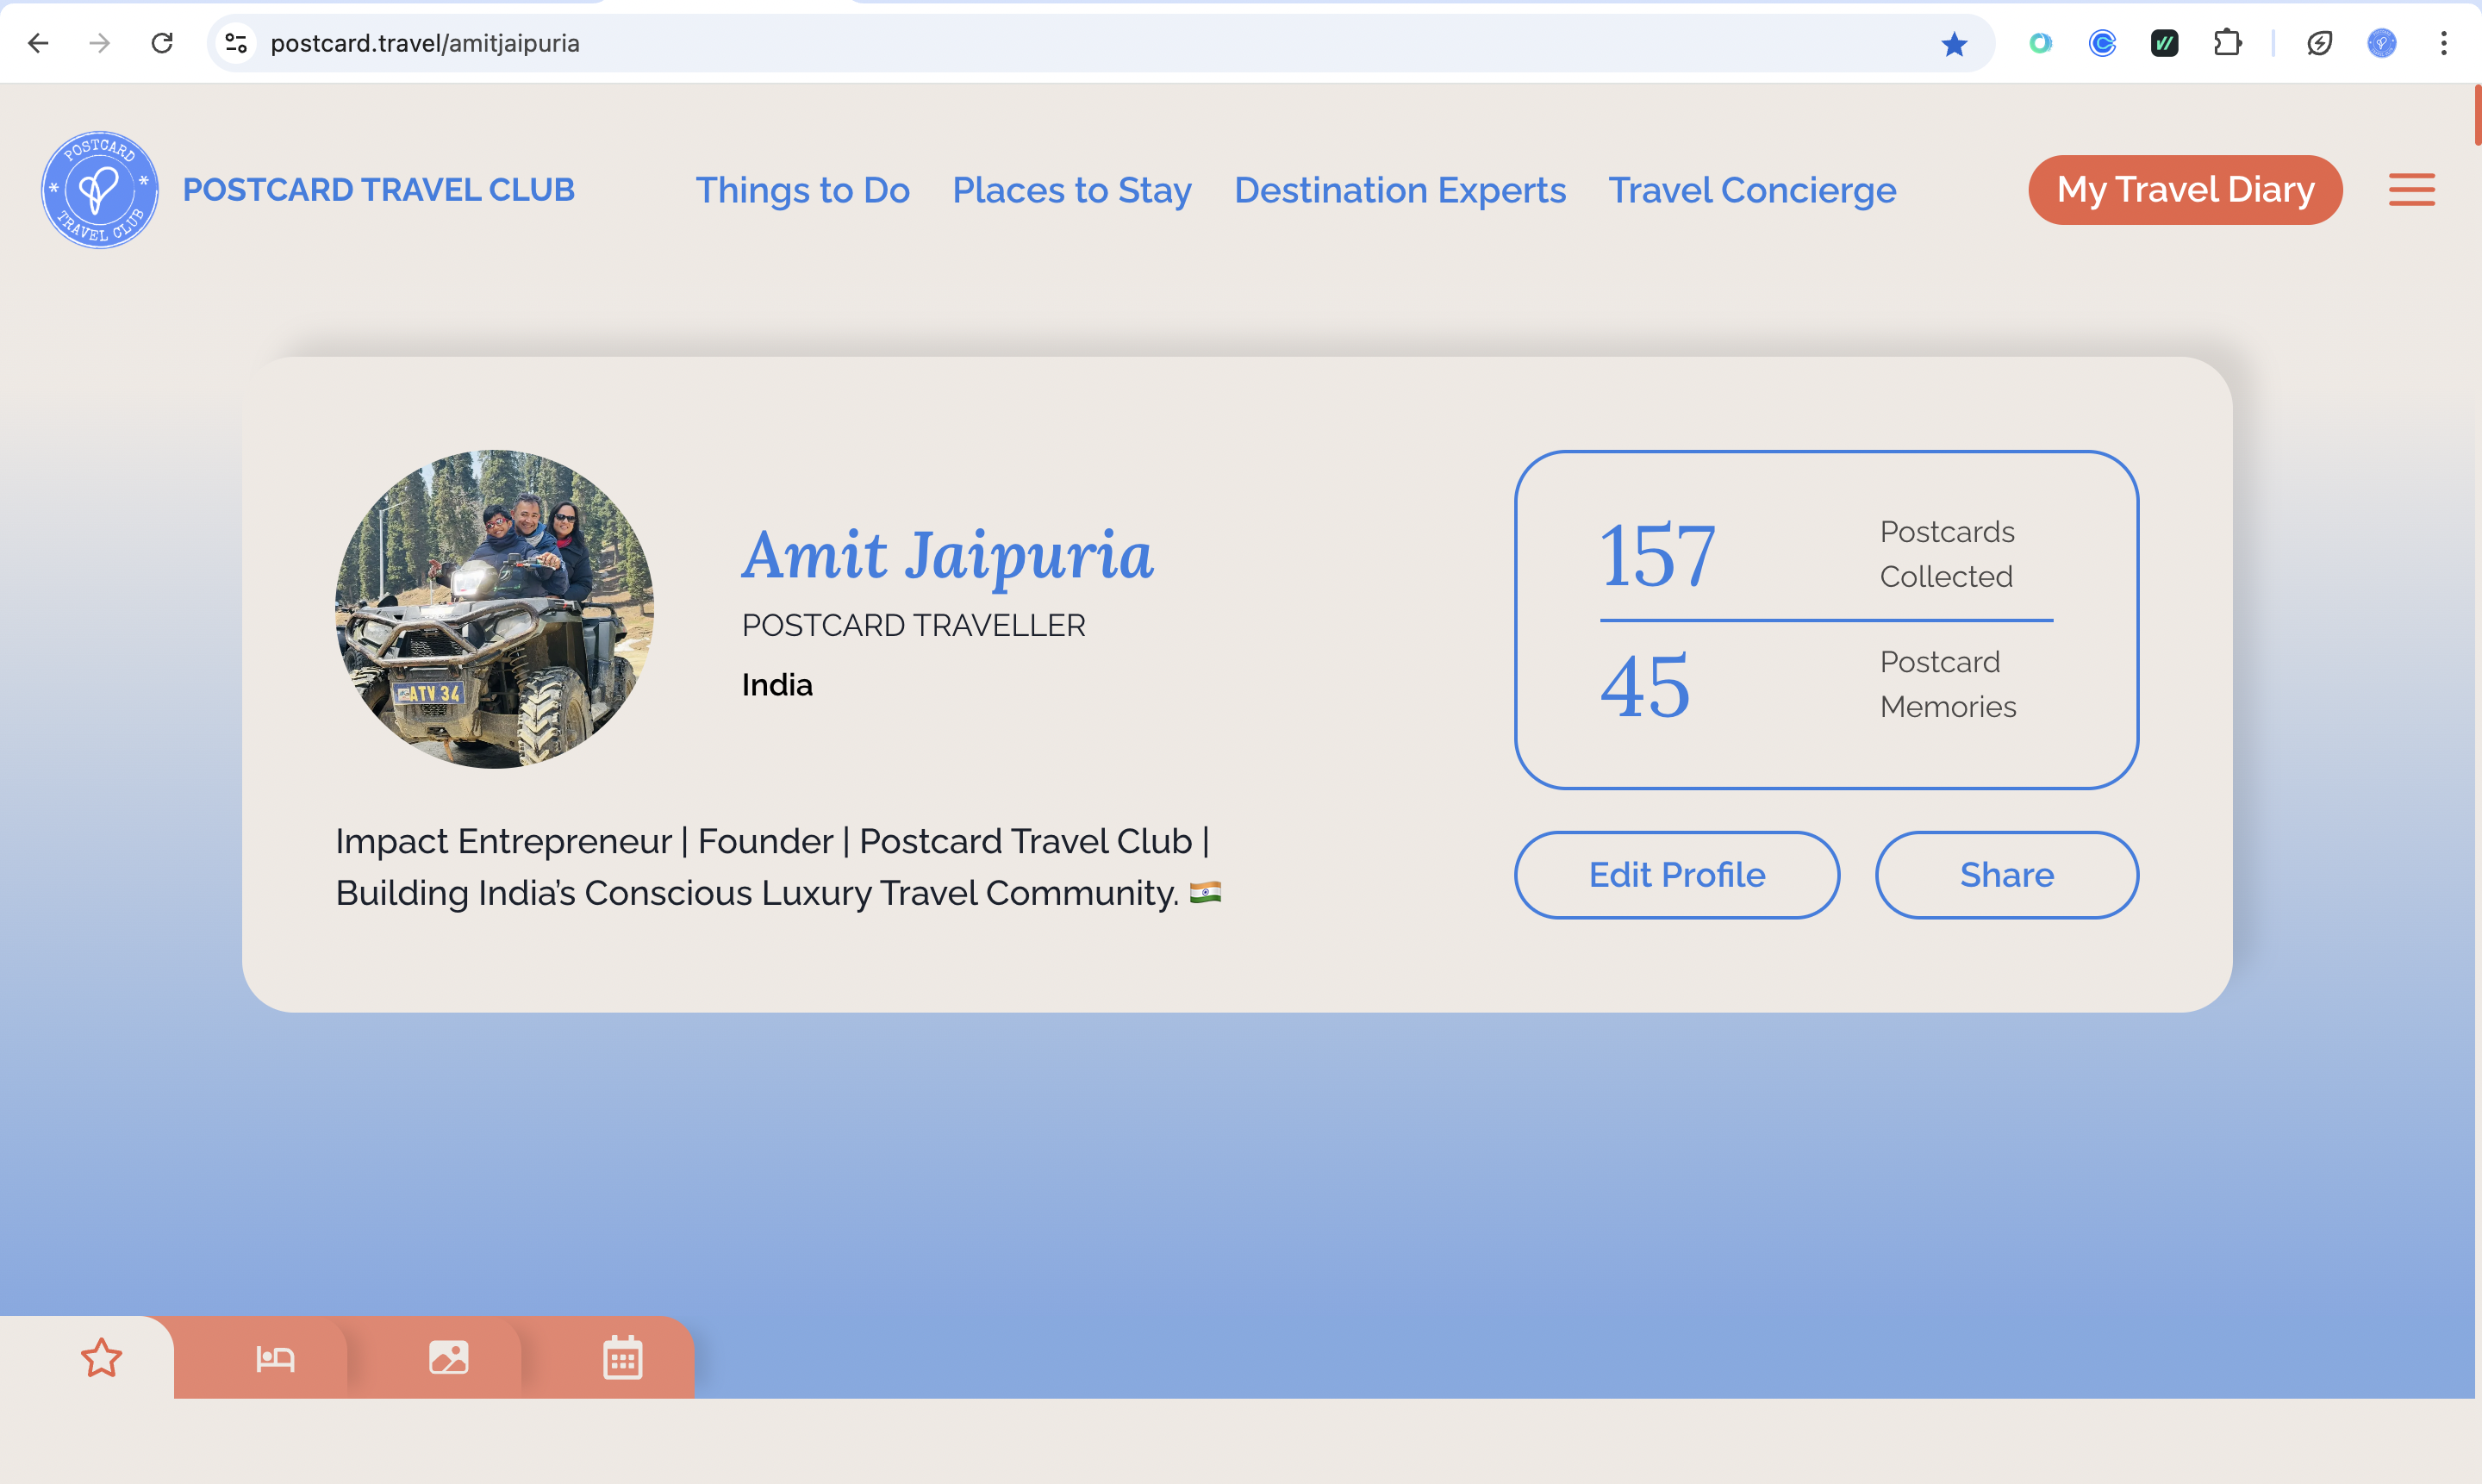2482x1484 pixels.
Task: Open the browser profile avatar menu
Action: (2380, 43)
